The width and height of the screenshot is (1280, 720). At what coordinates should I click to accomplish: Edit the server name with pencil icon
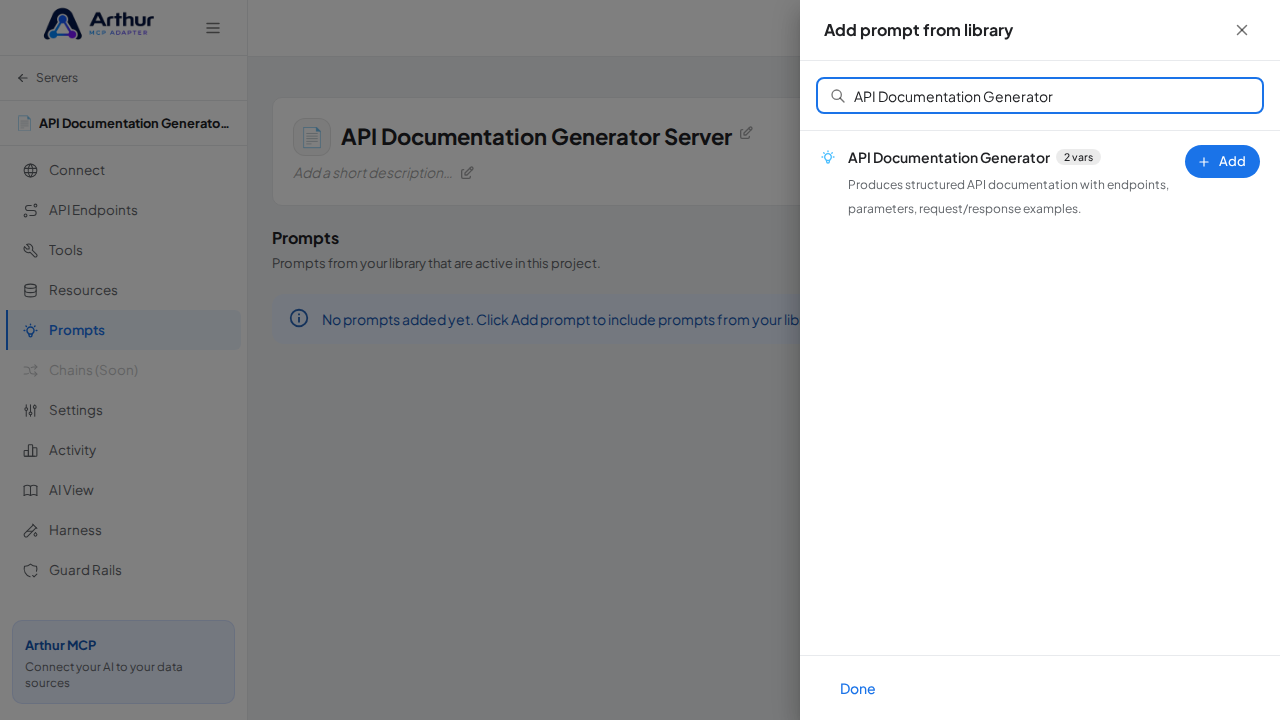tap(746, 133)
